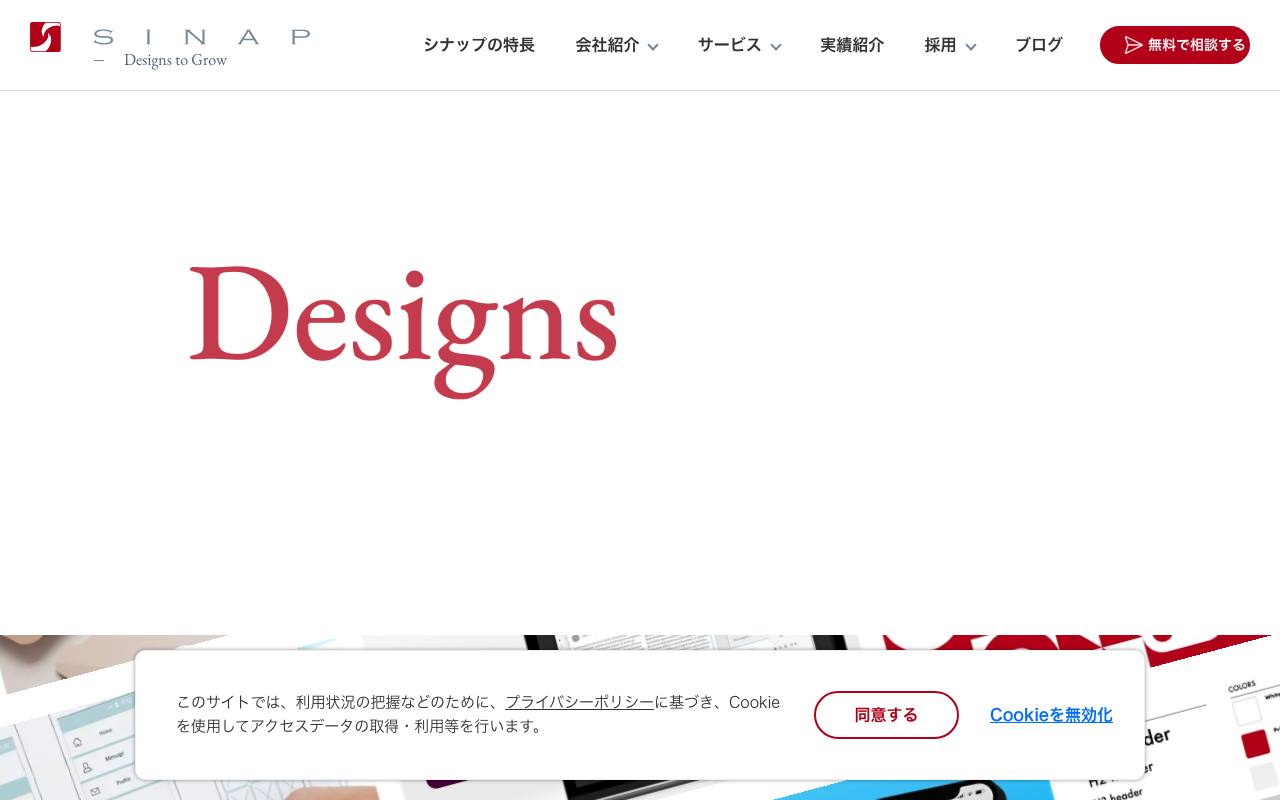This screenshot has height=800, width=1280.
Task: Expand the 会社紹介 dropdown chevron
Action: pos(653,47)
